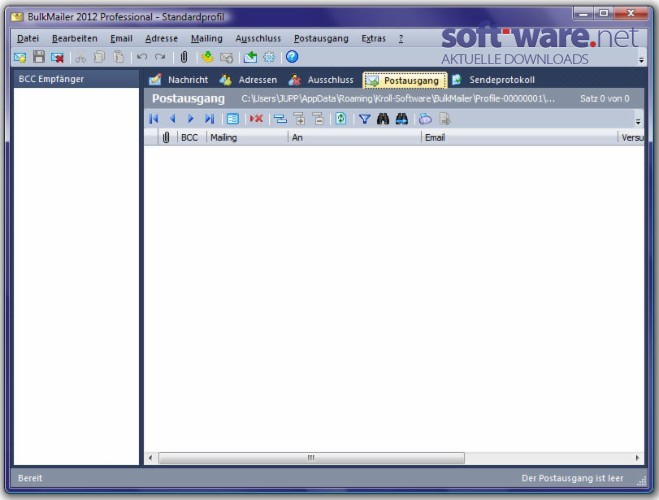Click the delete record red X icon
Screen dimensions: 659x500
[256, 119]
